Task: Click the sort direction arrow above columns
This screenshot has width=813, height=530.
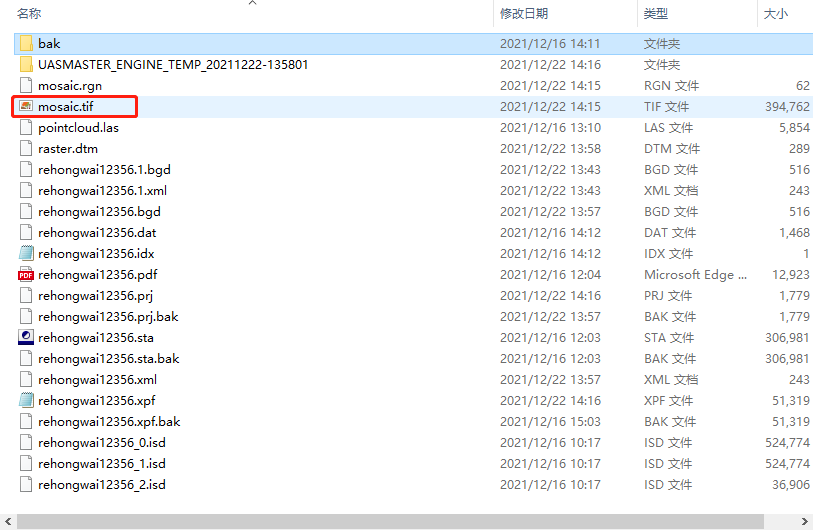Action: 252,3
